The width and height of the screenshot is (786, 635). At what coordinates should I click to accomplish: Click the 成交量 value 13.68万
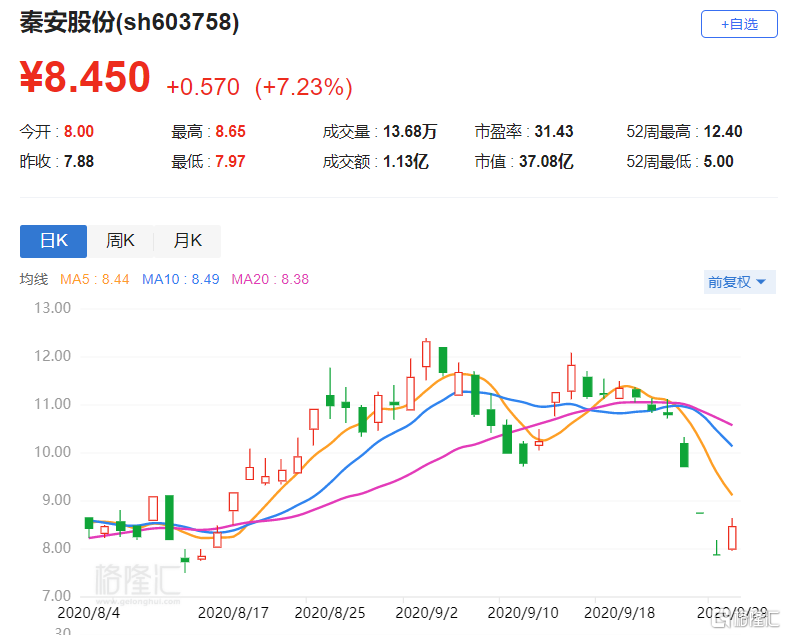[x=410, y=131]
